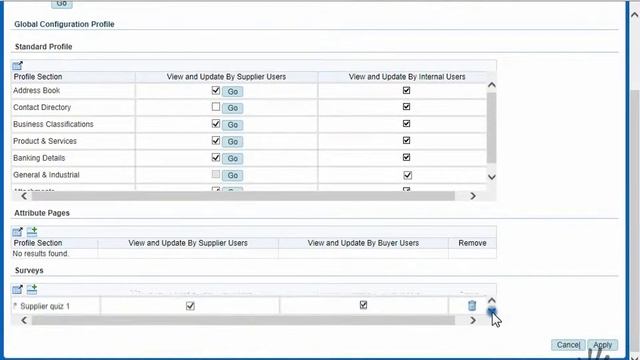Toggle Supplier quiz 1 supplier users checkbox
Viewport: 640px width, 360px height.
point(190,306)
